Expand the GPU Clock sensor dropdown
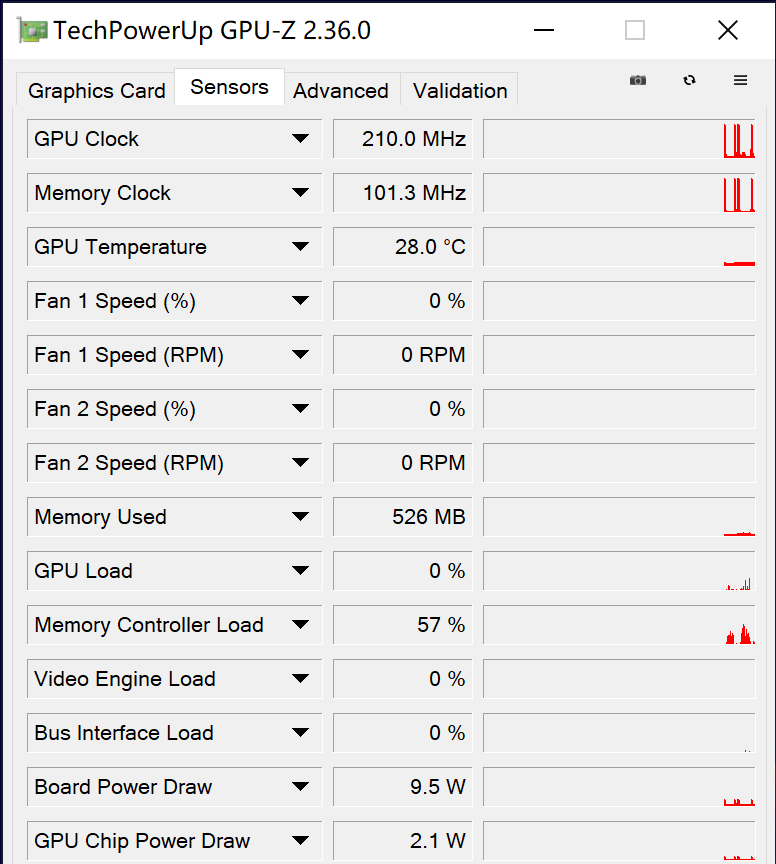This screenshot has width=776, height=864. click(x=301, y=138)
